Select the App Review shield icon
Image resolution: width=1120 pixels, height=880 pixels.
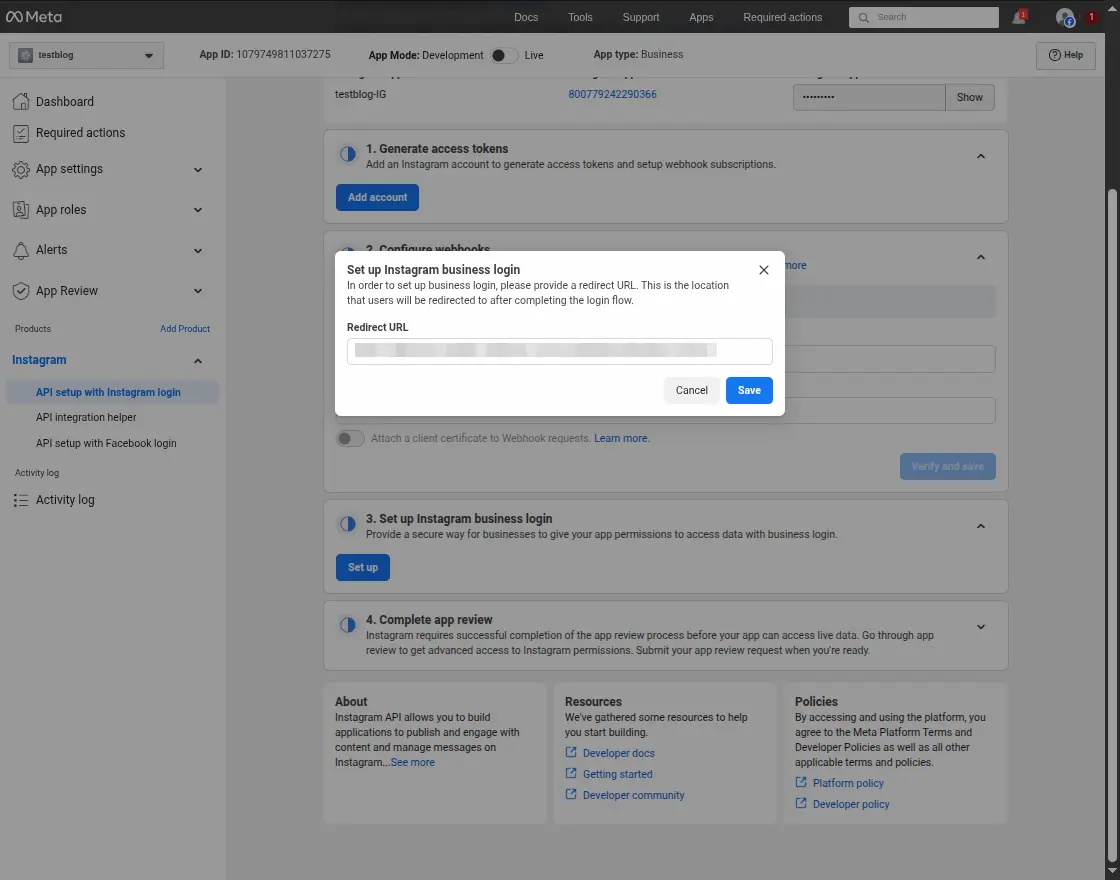pyautogui.click(x=21, y=290)
